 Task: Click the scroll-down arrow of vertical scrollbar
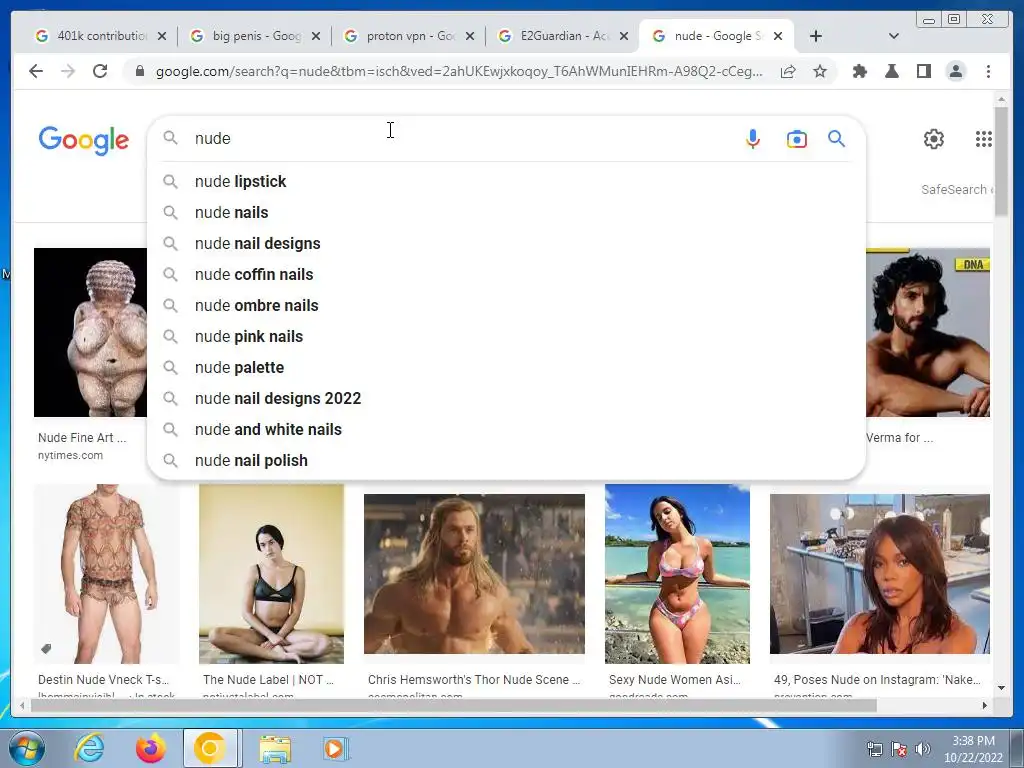pyautogui.click(x=1001, y=688)
